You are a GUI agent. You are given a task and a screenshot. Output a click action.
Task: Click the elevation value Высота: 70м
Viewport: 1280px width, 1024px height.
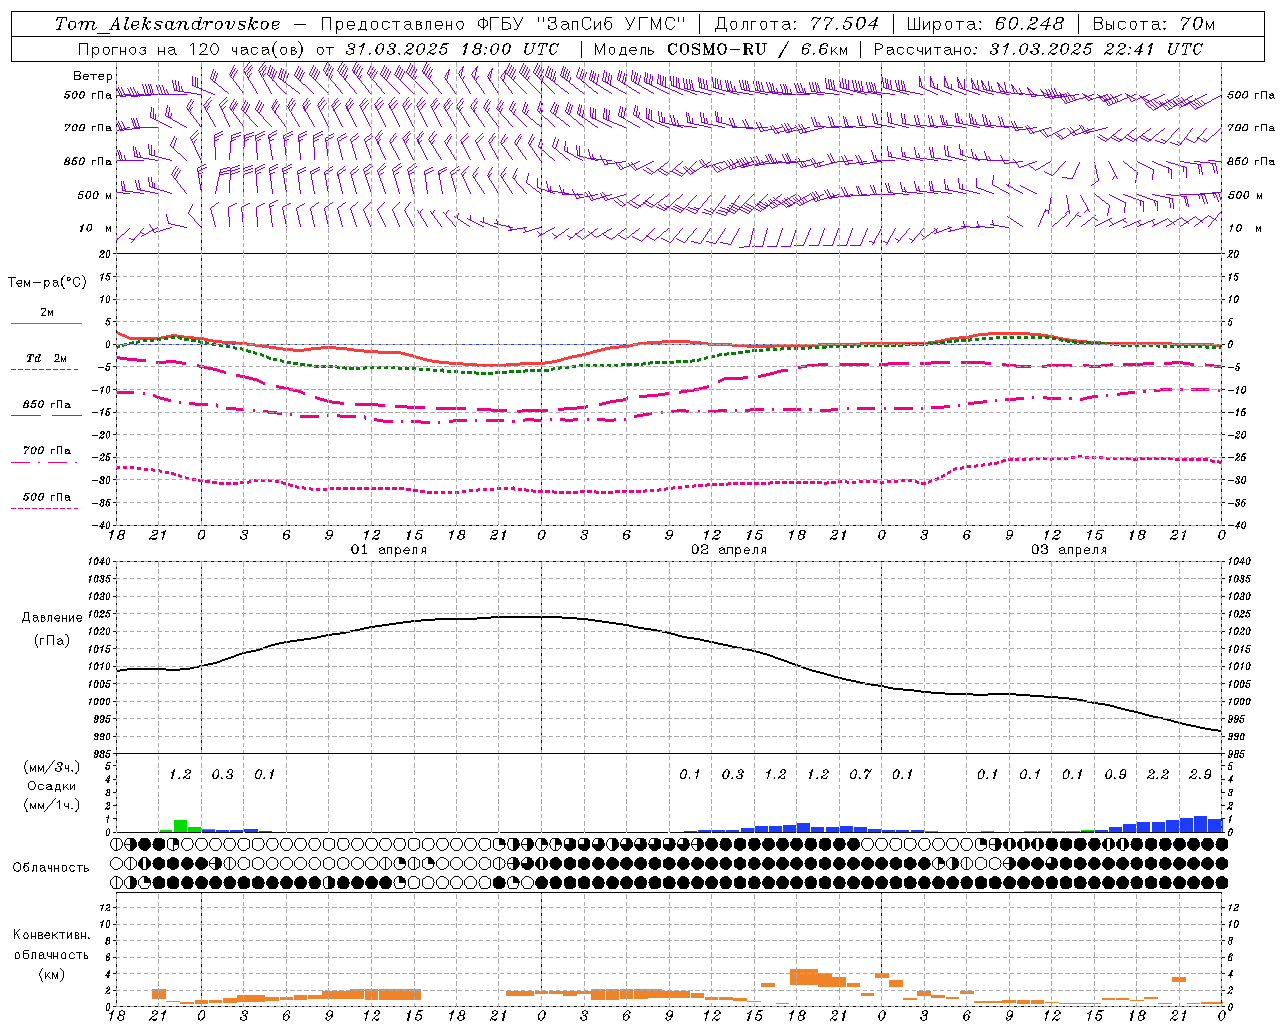click(1154, 24)
